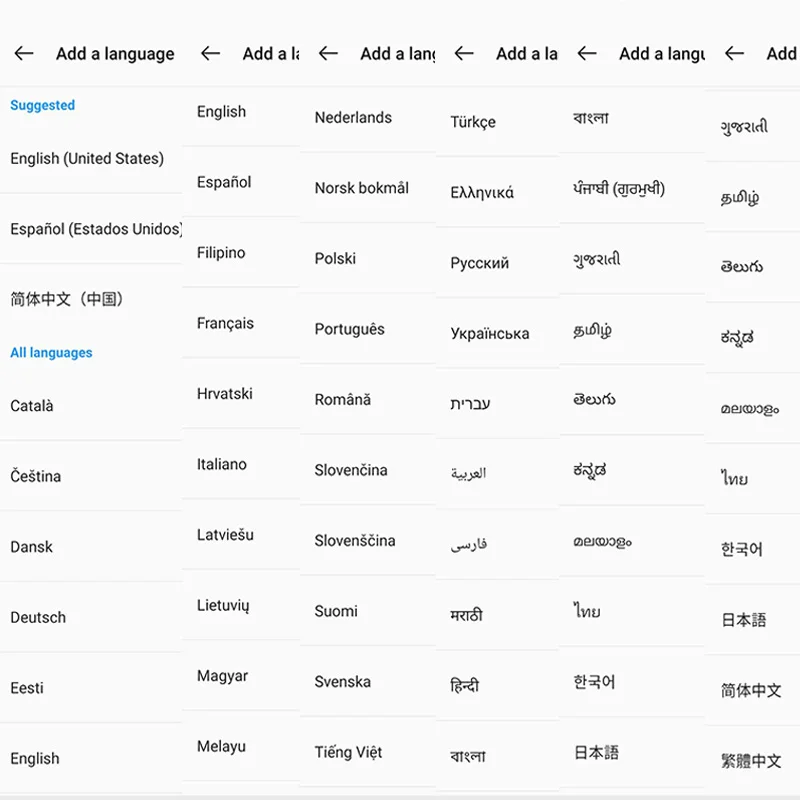This screenshot has height=800, width=800.
Task: Select the suggested English (United States) option
Action: (88, 158)
